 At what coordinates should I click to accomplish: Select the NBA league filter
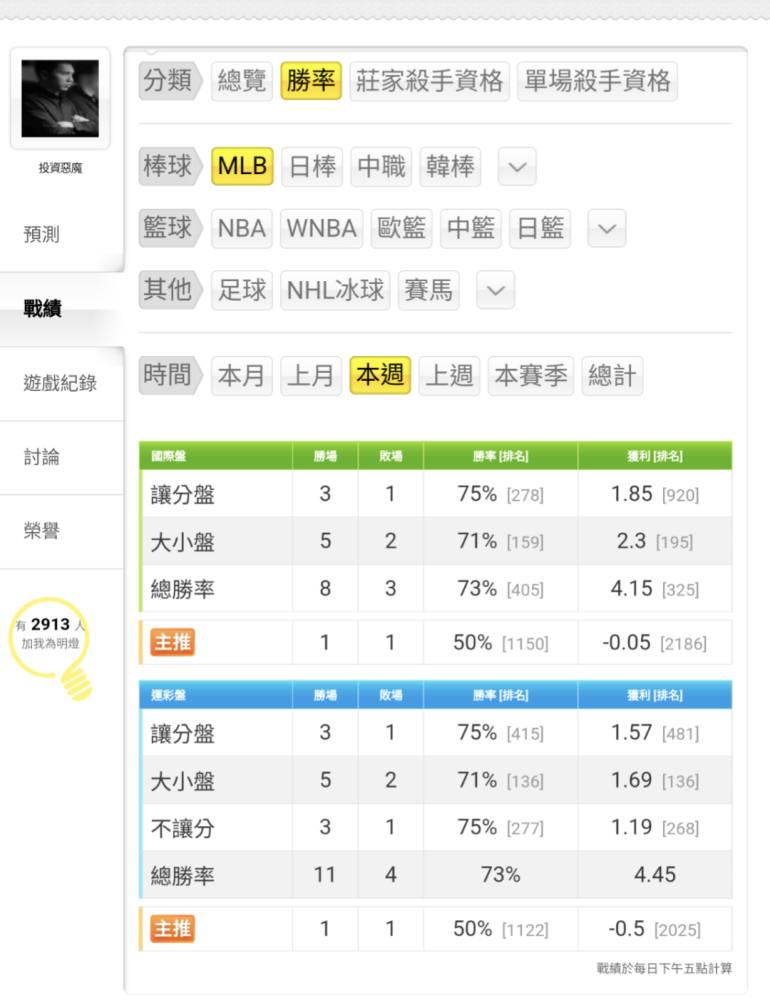[242, 228]
